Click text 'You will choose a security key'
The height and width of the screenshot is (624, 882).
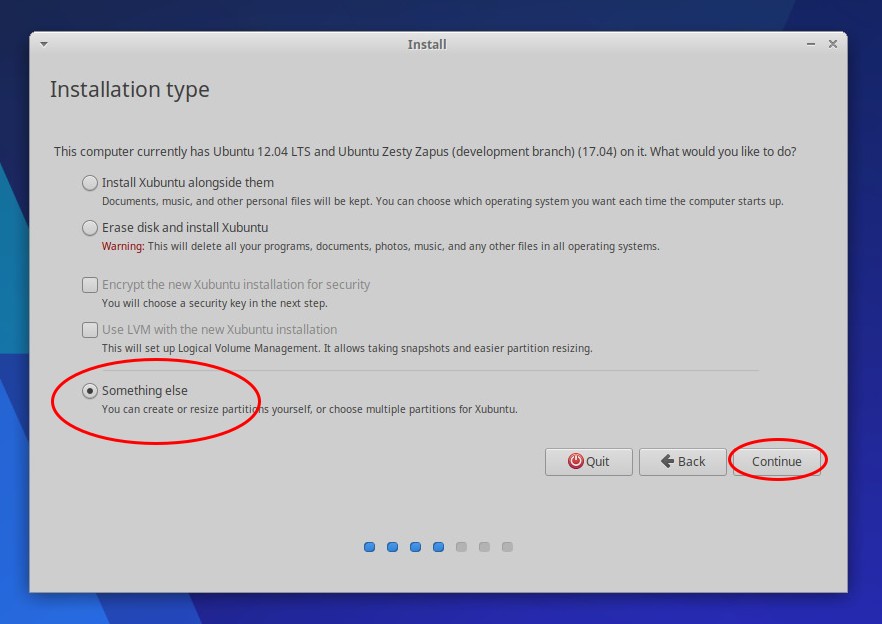point(214,303)
